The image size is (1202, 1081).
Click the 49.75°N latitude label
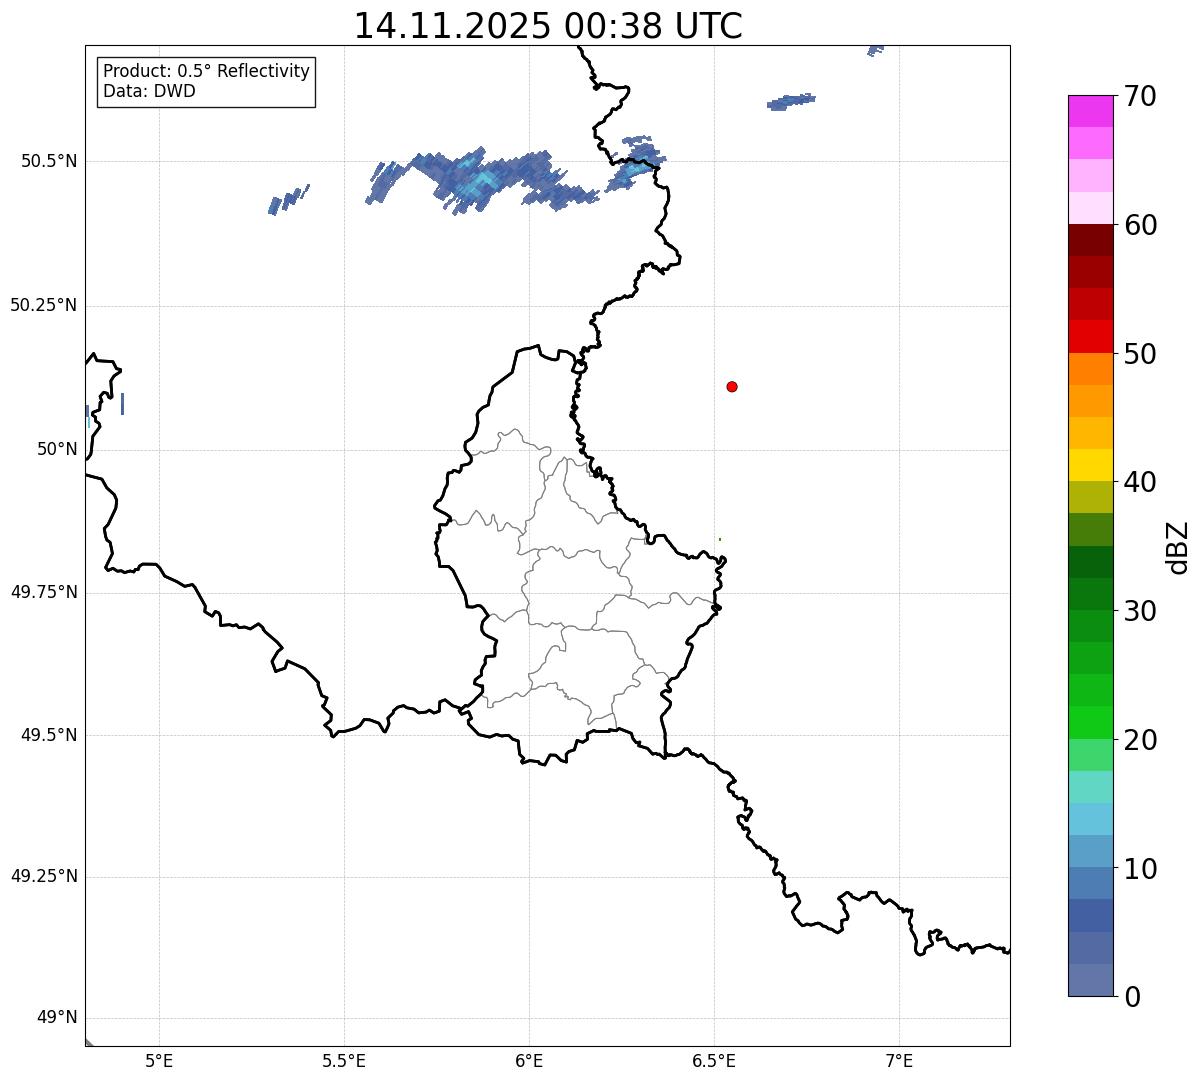[44, 592]
